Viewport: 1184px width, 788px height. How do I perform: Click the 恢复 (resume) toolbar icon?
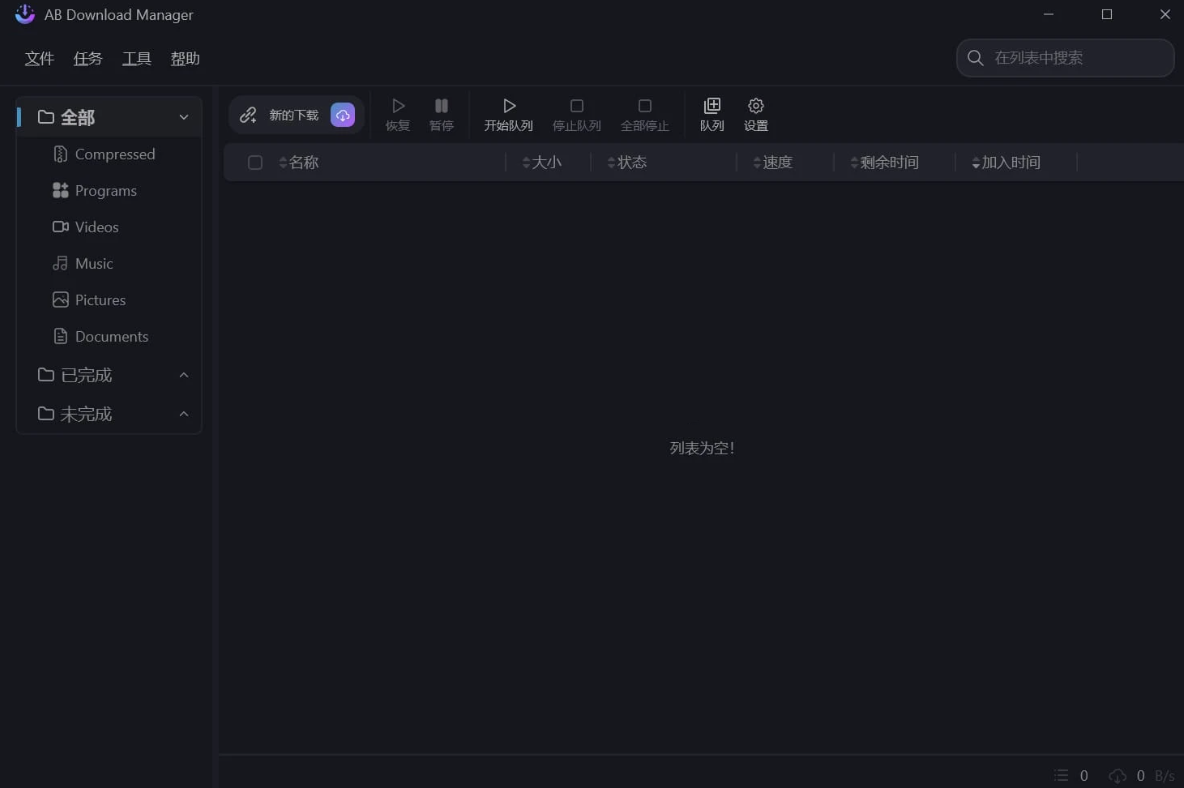[x=398, y=112]
